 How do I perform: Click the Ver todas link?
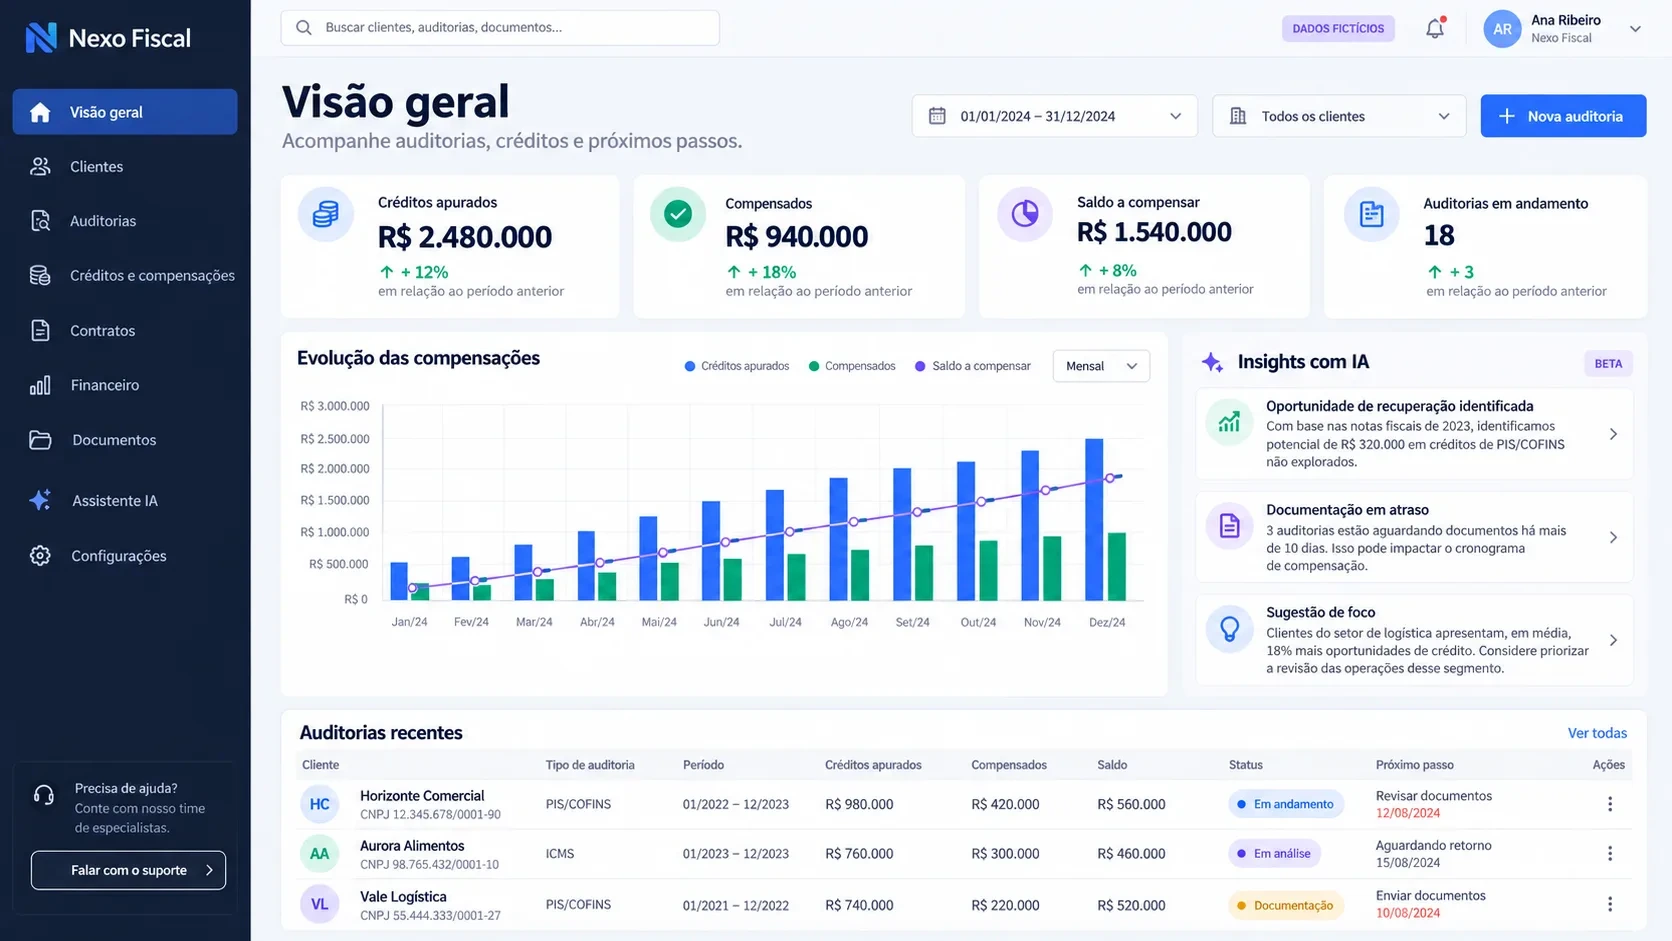tap(1597, 733)
